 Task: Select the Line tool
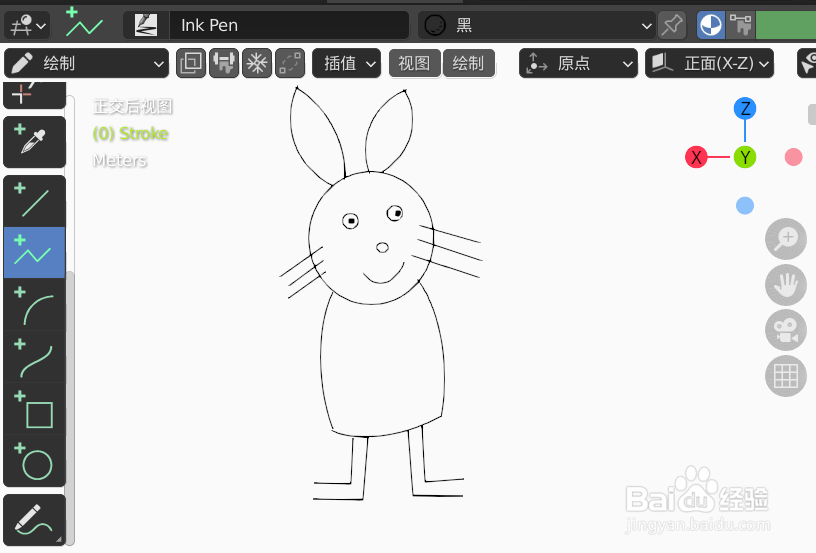pyautogui.click(x=34, y=201)
